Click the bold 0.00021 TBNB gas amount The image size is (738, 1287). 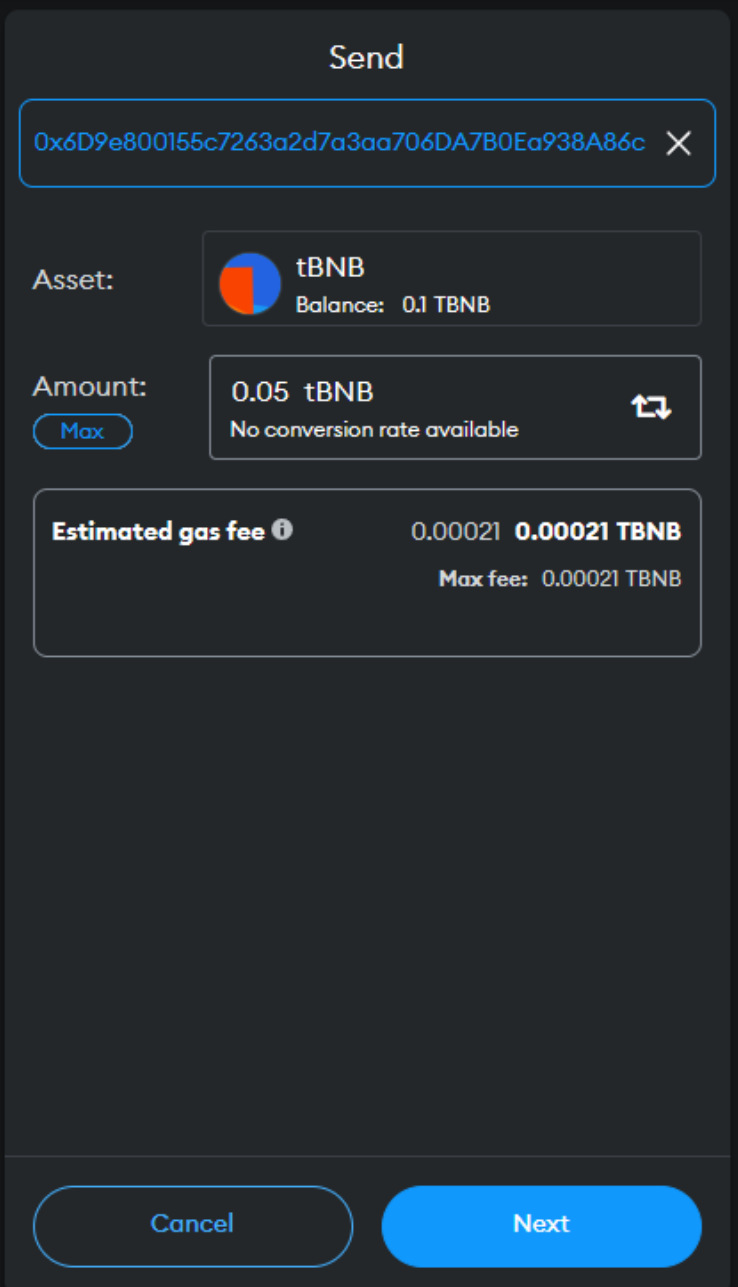(x=598, y=531)
